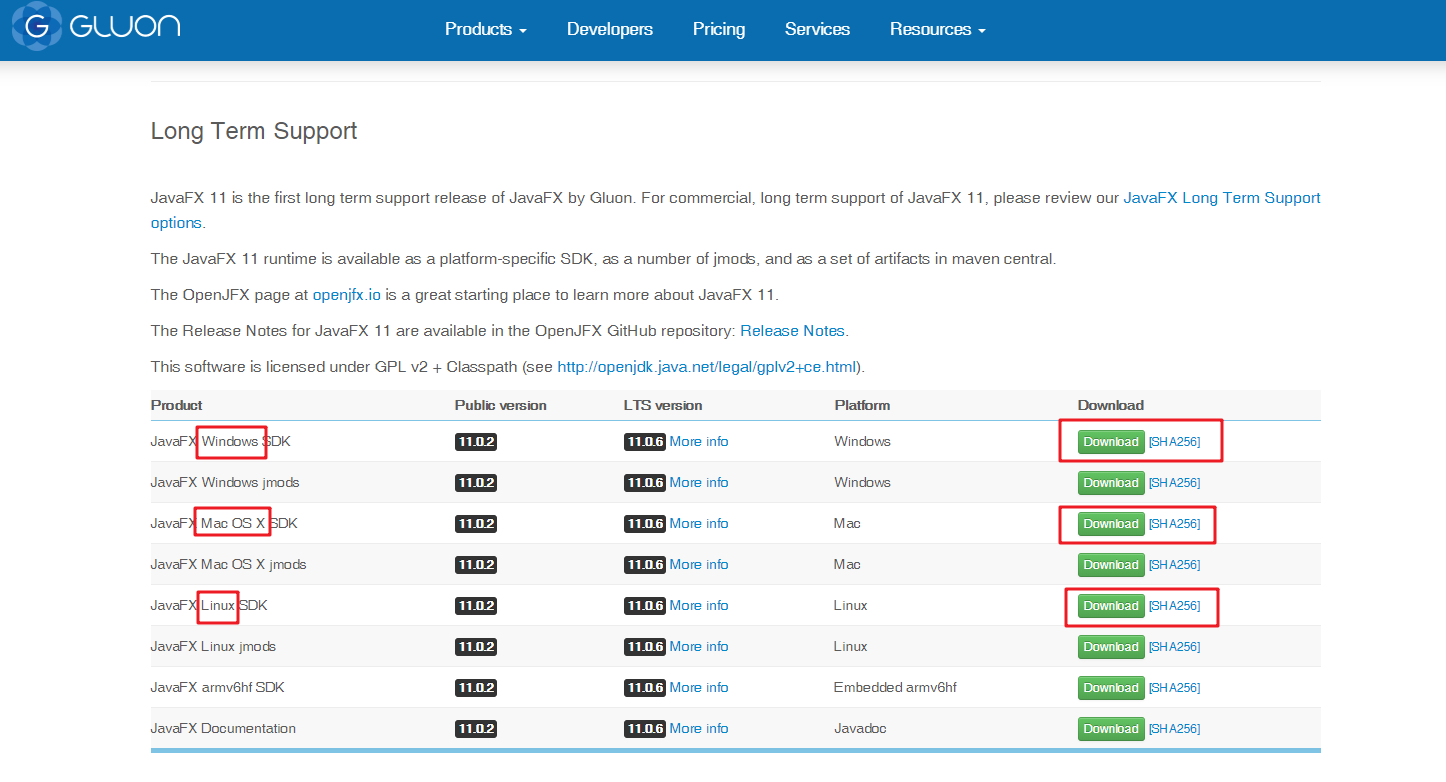Open More info for Windows jmods row
The width and height of the screenshot is (1446, 782).
pyautogui.click(x=699, y=483)
